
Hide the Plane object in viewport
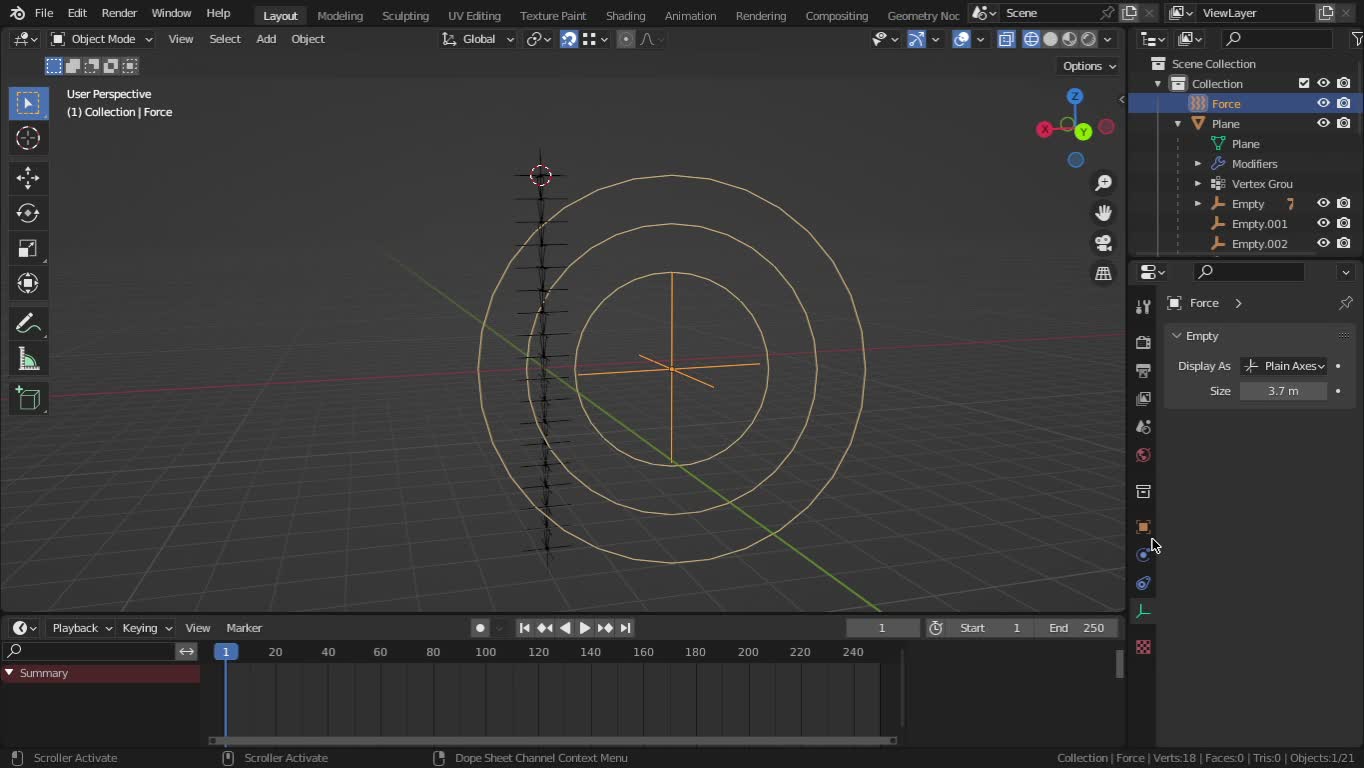1323,123
